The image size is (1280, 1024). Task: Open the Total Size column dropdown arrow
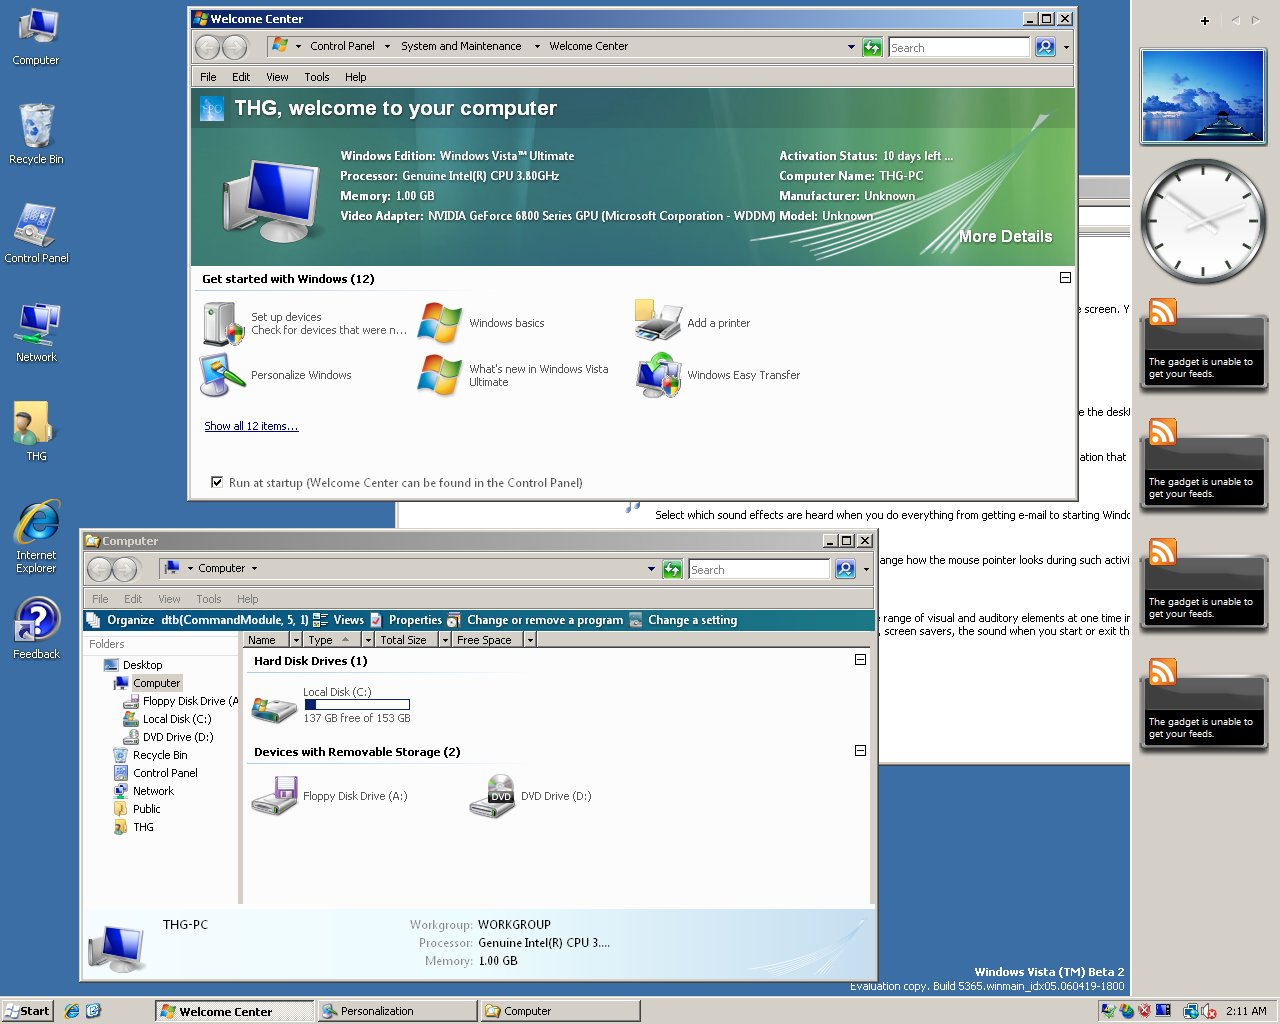(445, 640)
